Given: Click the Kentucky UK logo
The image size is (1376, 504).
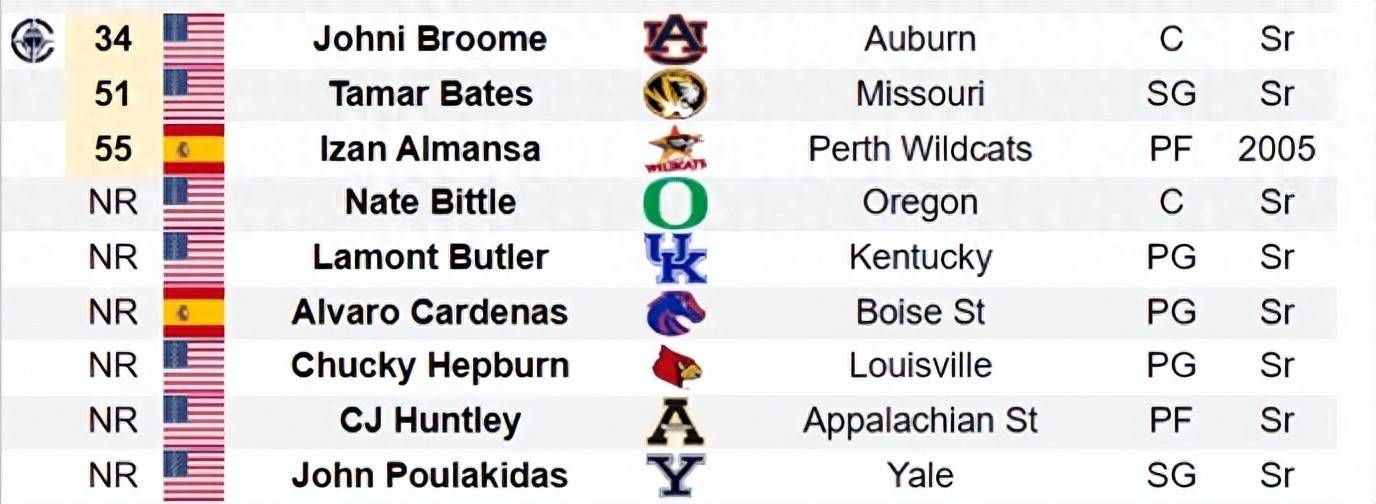Looking at the screenshot, I should (x=675, y=258).
